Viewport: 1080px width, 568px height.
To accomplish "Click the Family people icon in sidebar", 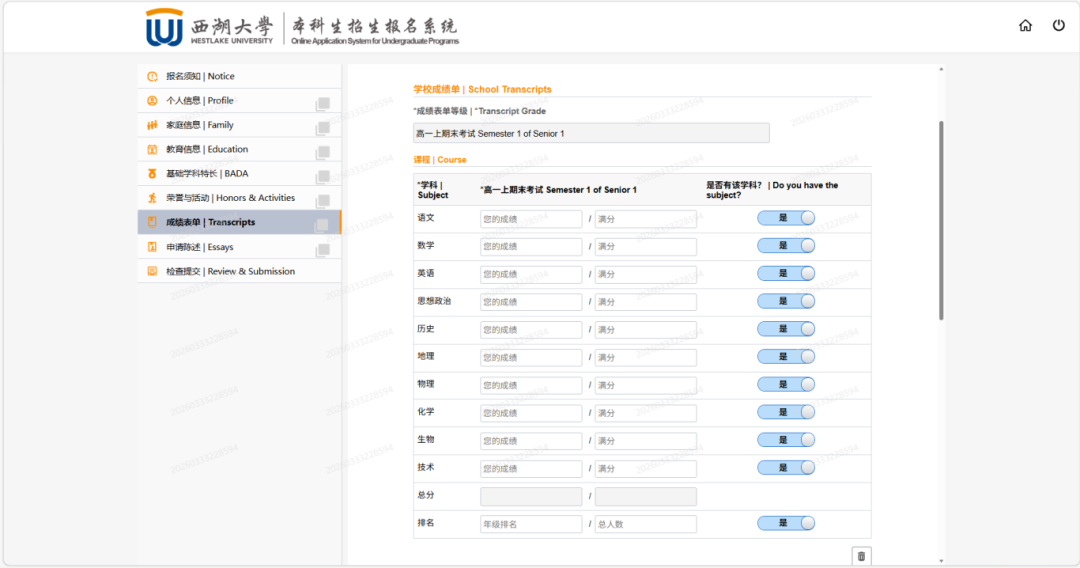I will [x=152, y=125].
